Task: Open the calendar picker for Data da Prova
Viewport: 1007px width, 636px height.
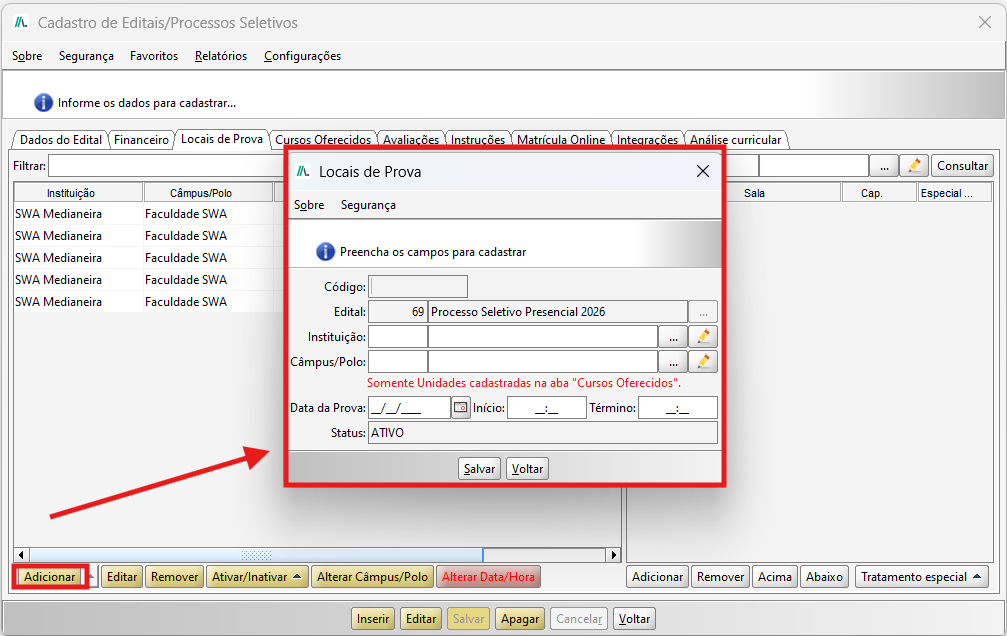Action: click(460, 407)
